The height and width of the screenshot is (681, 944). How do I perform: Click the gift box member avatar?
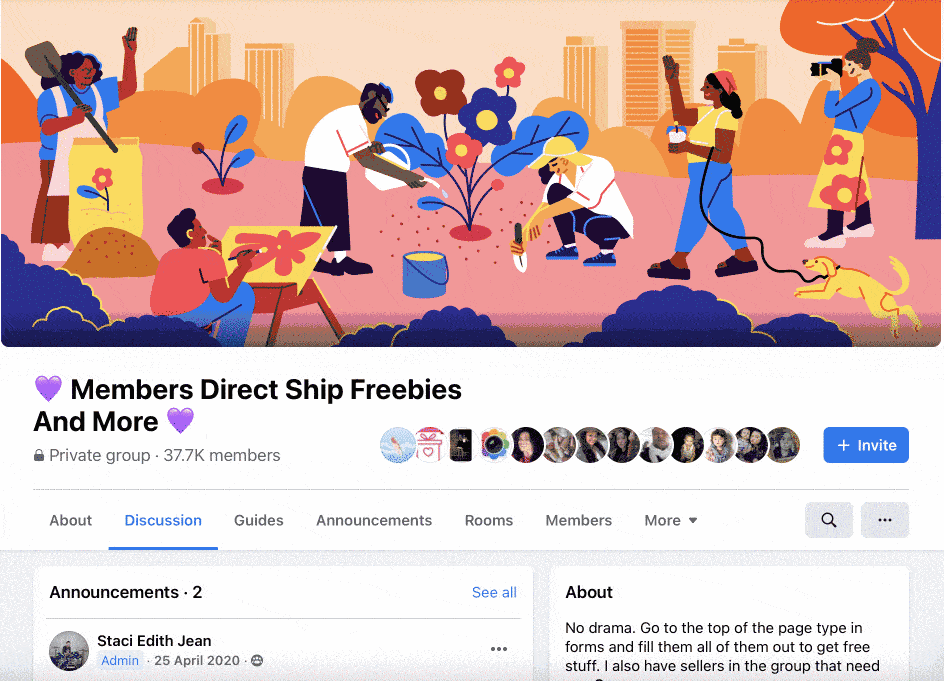[x=430, y=445]
